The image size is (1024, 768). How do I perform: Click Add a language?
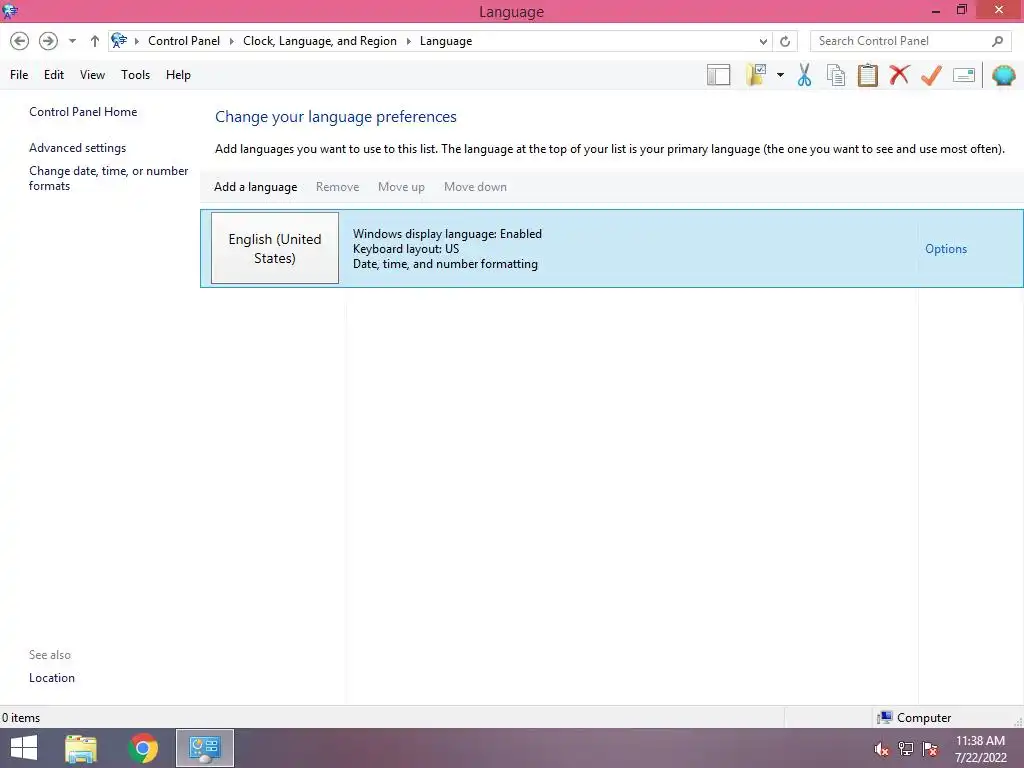[x=255, y=187]
